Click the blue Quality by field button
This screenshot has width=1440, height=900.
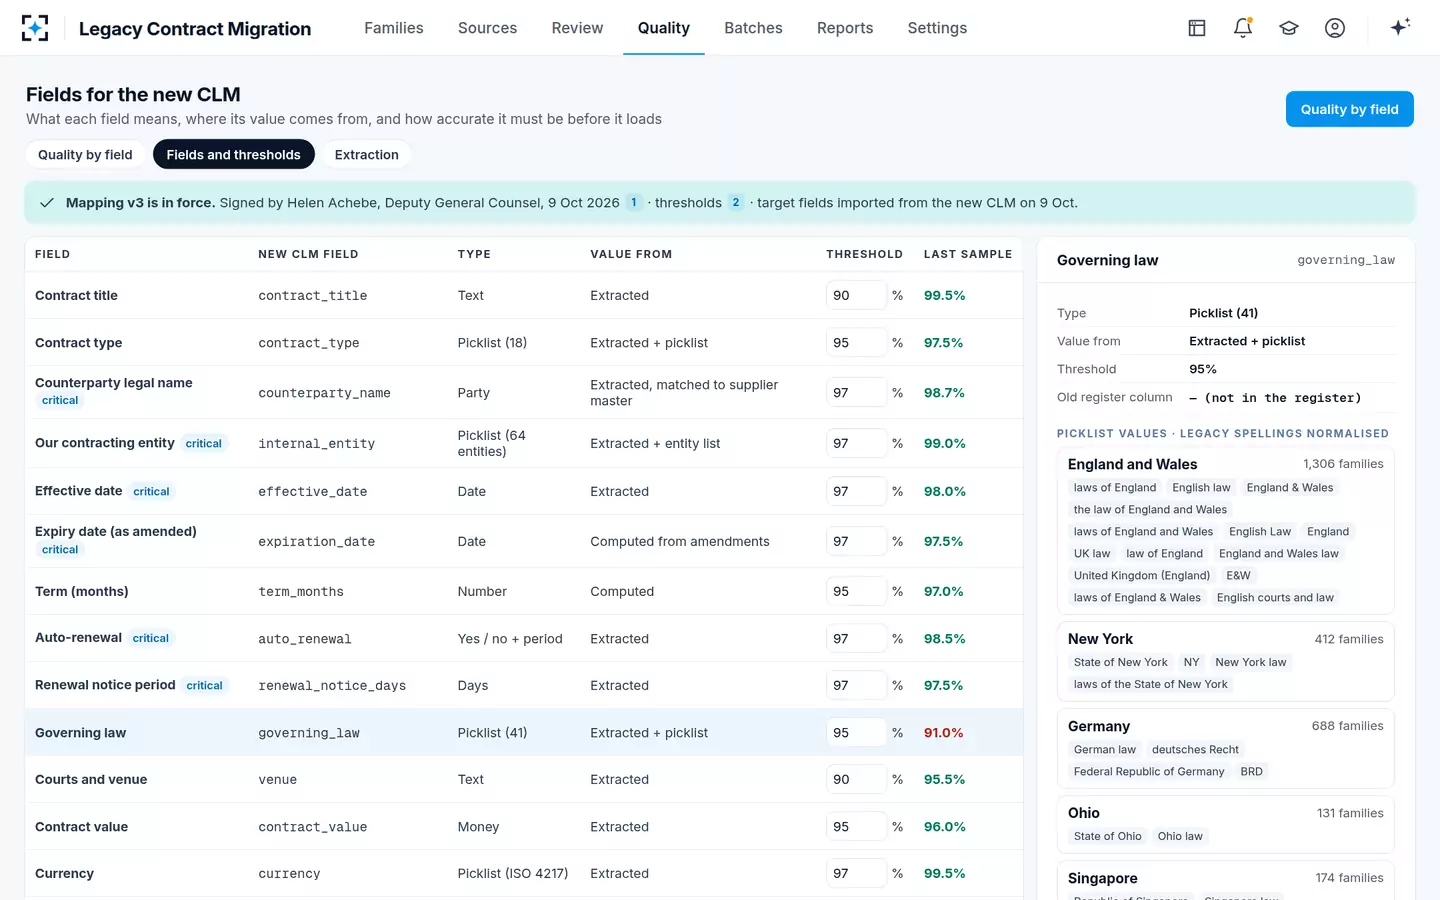pyautogui.click(x=1349, y=109)
